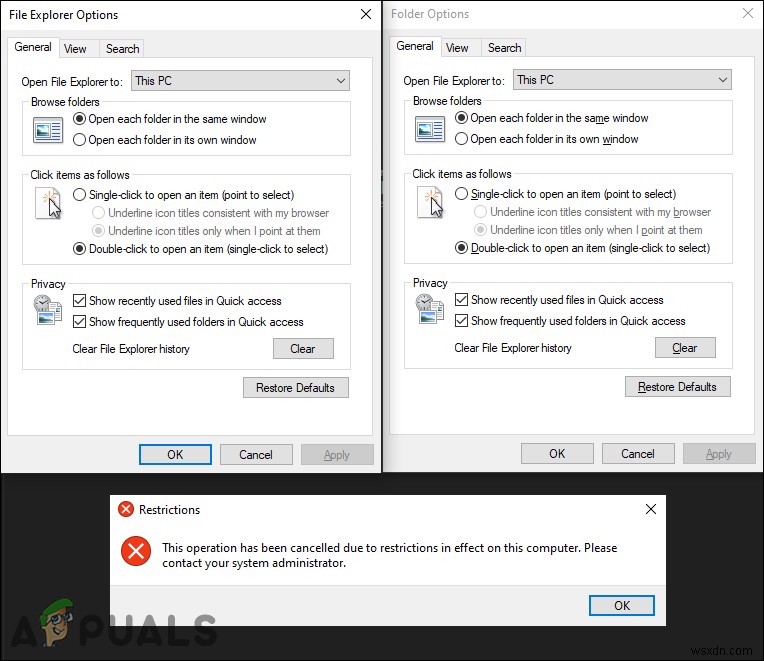Expand This PC dropdown in Folder Options
Image resolution: width=764 pixels, height=661 pixels.
click(x=622, y=80)
